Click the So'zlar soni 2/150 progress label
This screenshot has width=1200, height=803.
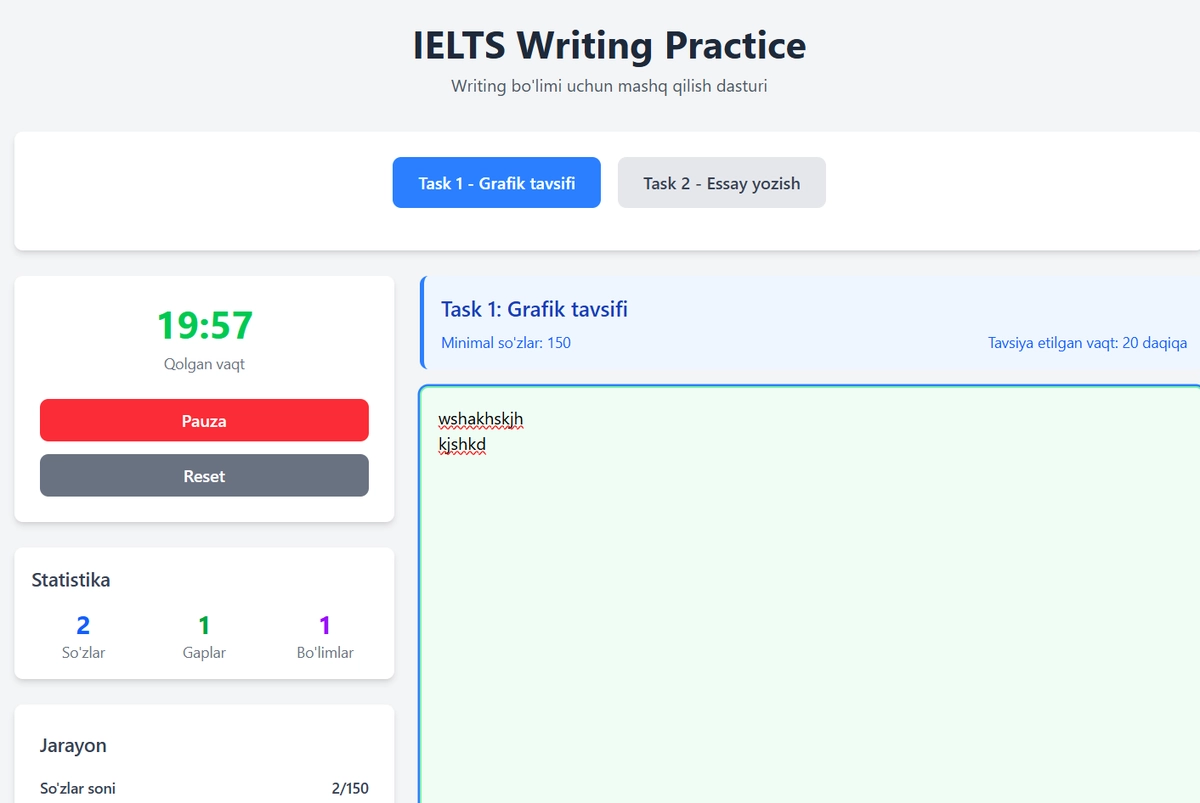coord(204,788)
